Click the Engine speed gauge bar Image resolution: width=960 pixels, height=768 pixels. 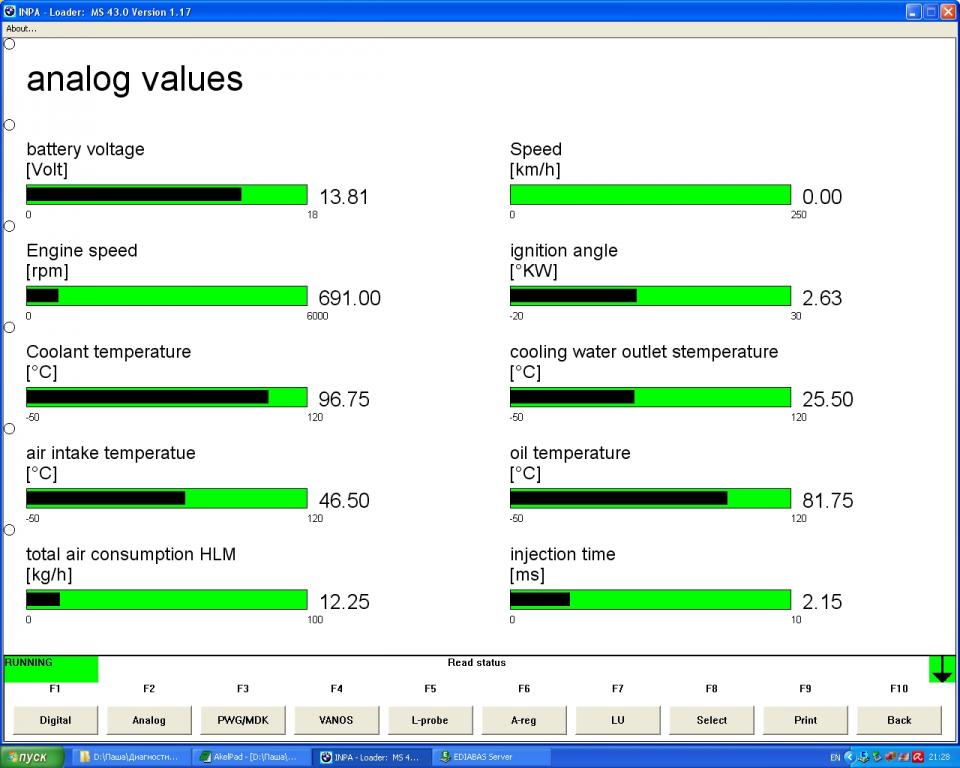tap(166, 296)
